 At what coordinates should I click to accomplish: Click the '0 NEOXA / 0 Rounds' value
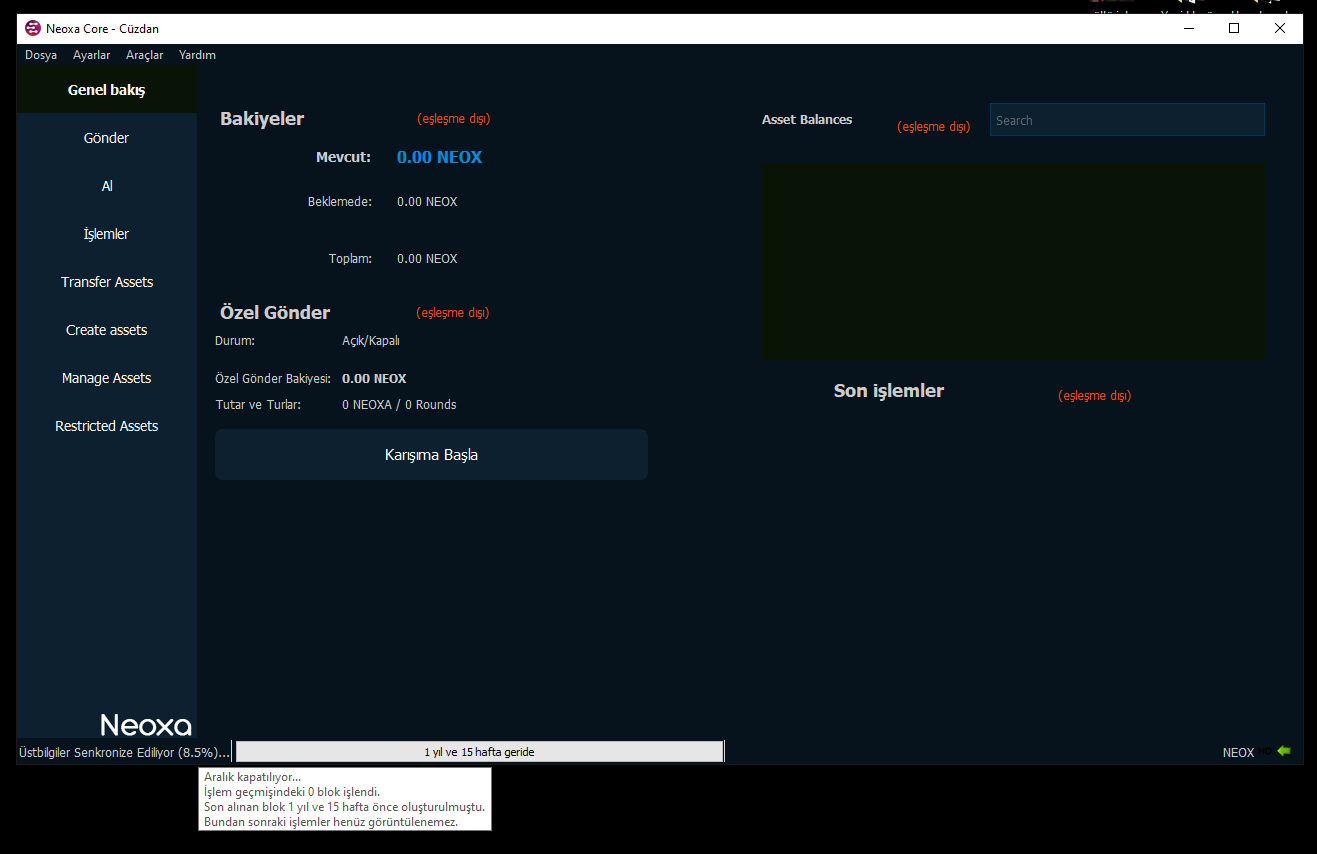(x=399, y=405)
